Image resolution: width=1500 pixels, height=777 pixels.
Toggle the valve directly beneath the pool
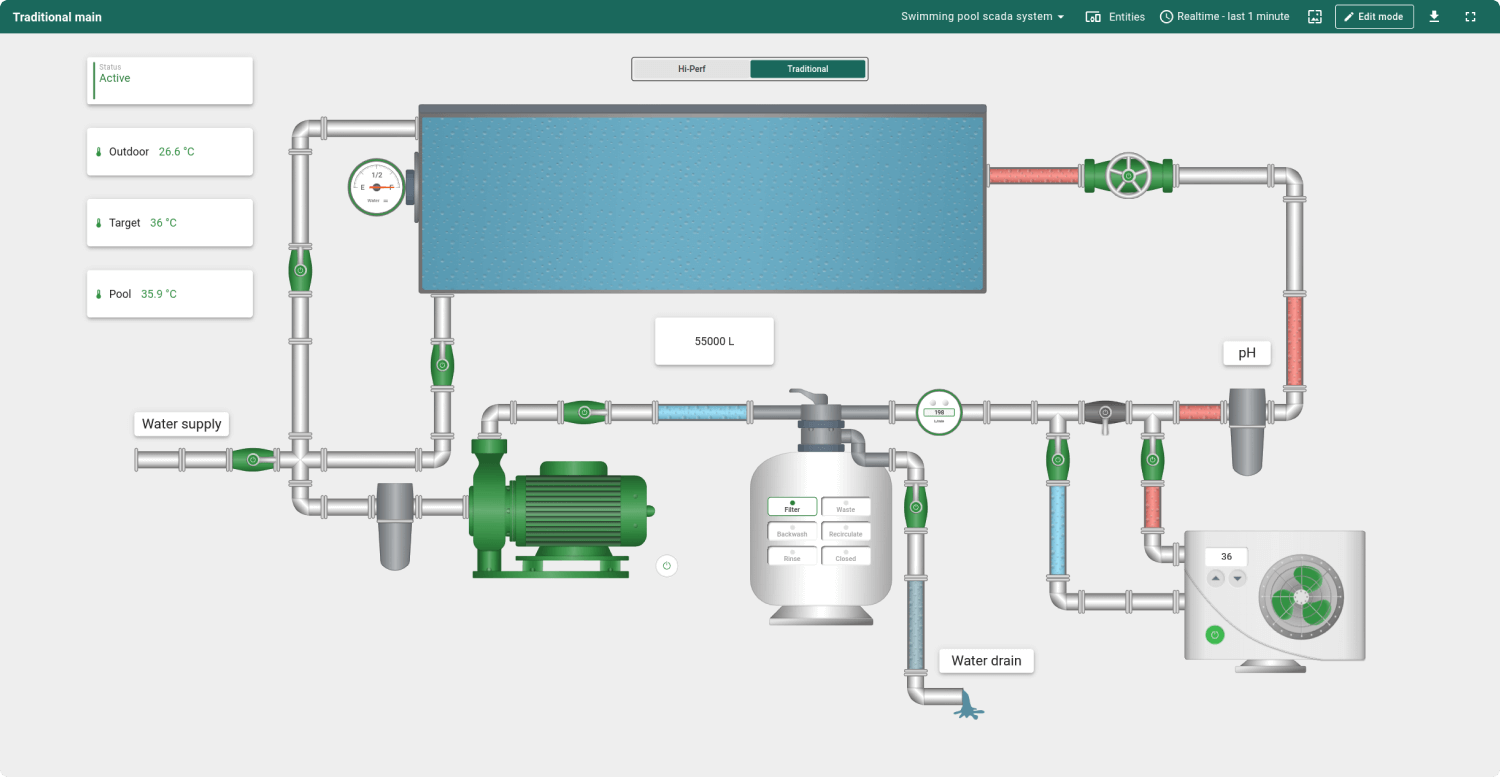(x=442, y=365)
